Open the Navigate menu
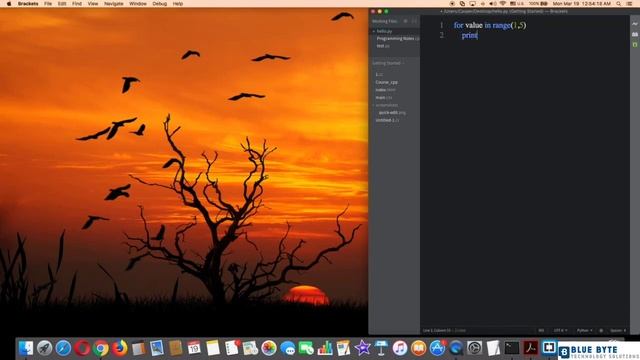 click(x=113, y=4)
